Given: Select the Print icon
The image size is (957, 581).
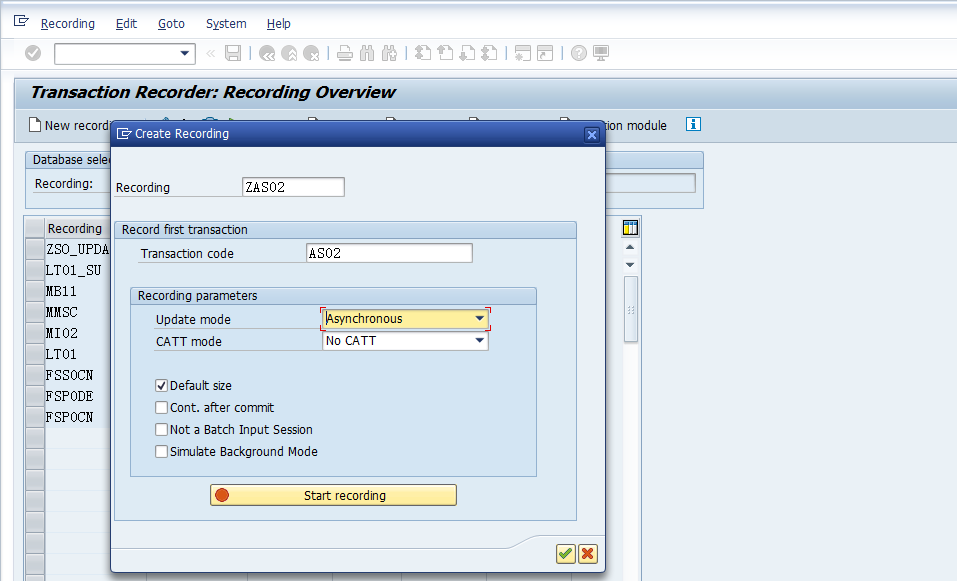Looking at the screenshot, I should click(344, 53).
